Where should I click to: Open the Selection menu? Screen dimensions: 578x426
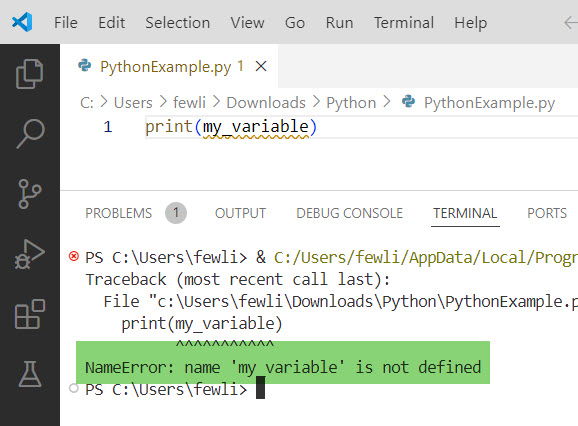[x=178, y=23]
